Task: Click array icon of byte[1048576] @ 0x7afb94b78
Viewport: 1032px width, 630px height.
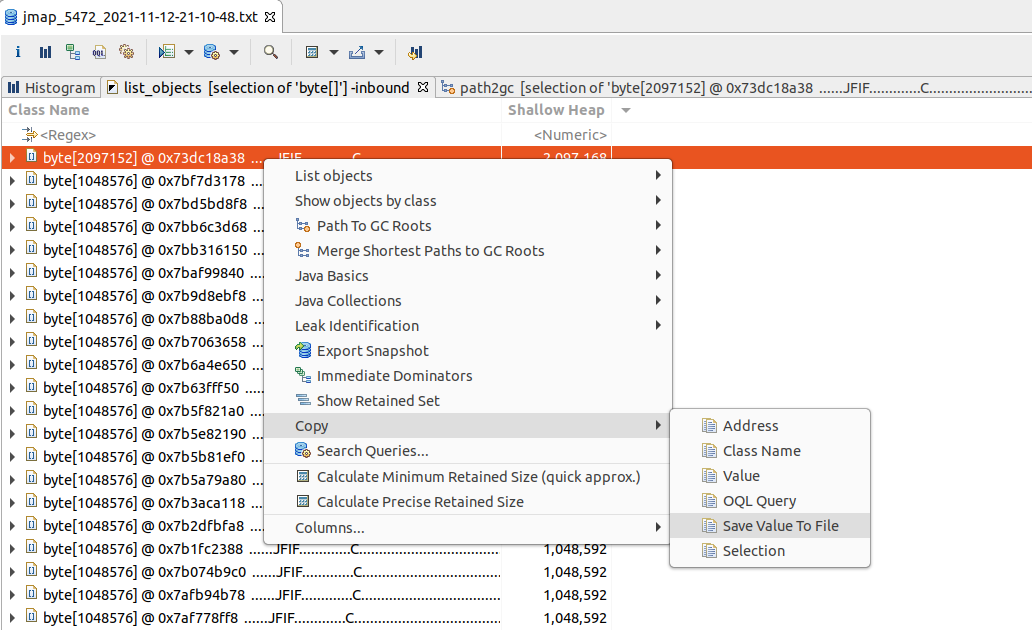Action: (x=31, y=594)
